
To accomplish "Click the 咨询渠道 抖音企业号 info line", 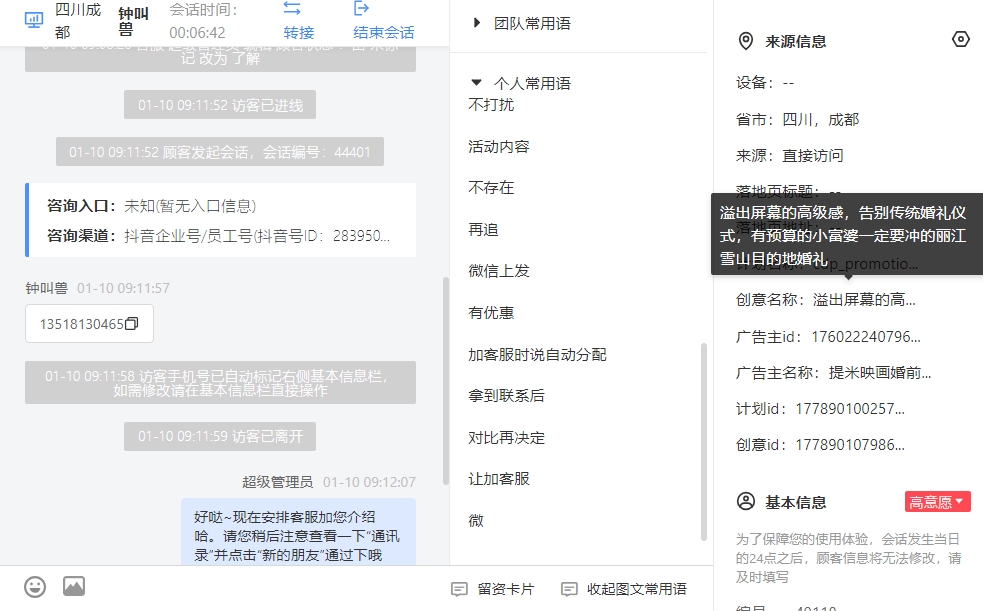I will [218, 236].
